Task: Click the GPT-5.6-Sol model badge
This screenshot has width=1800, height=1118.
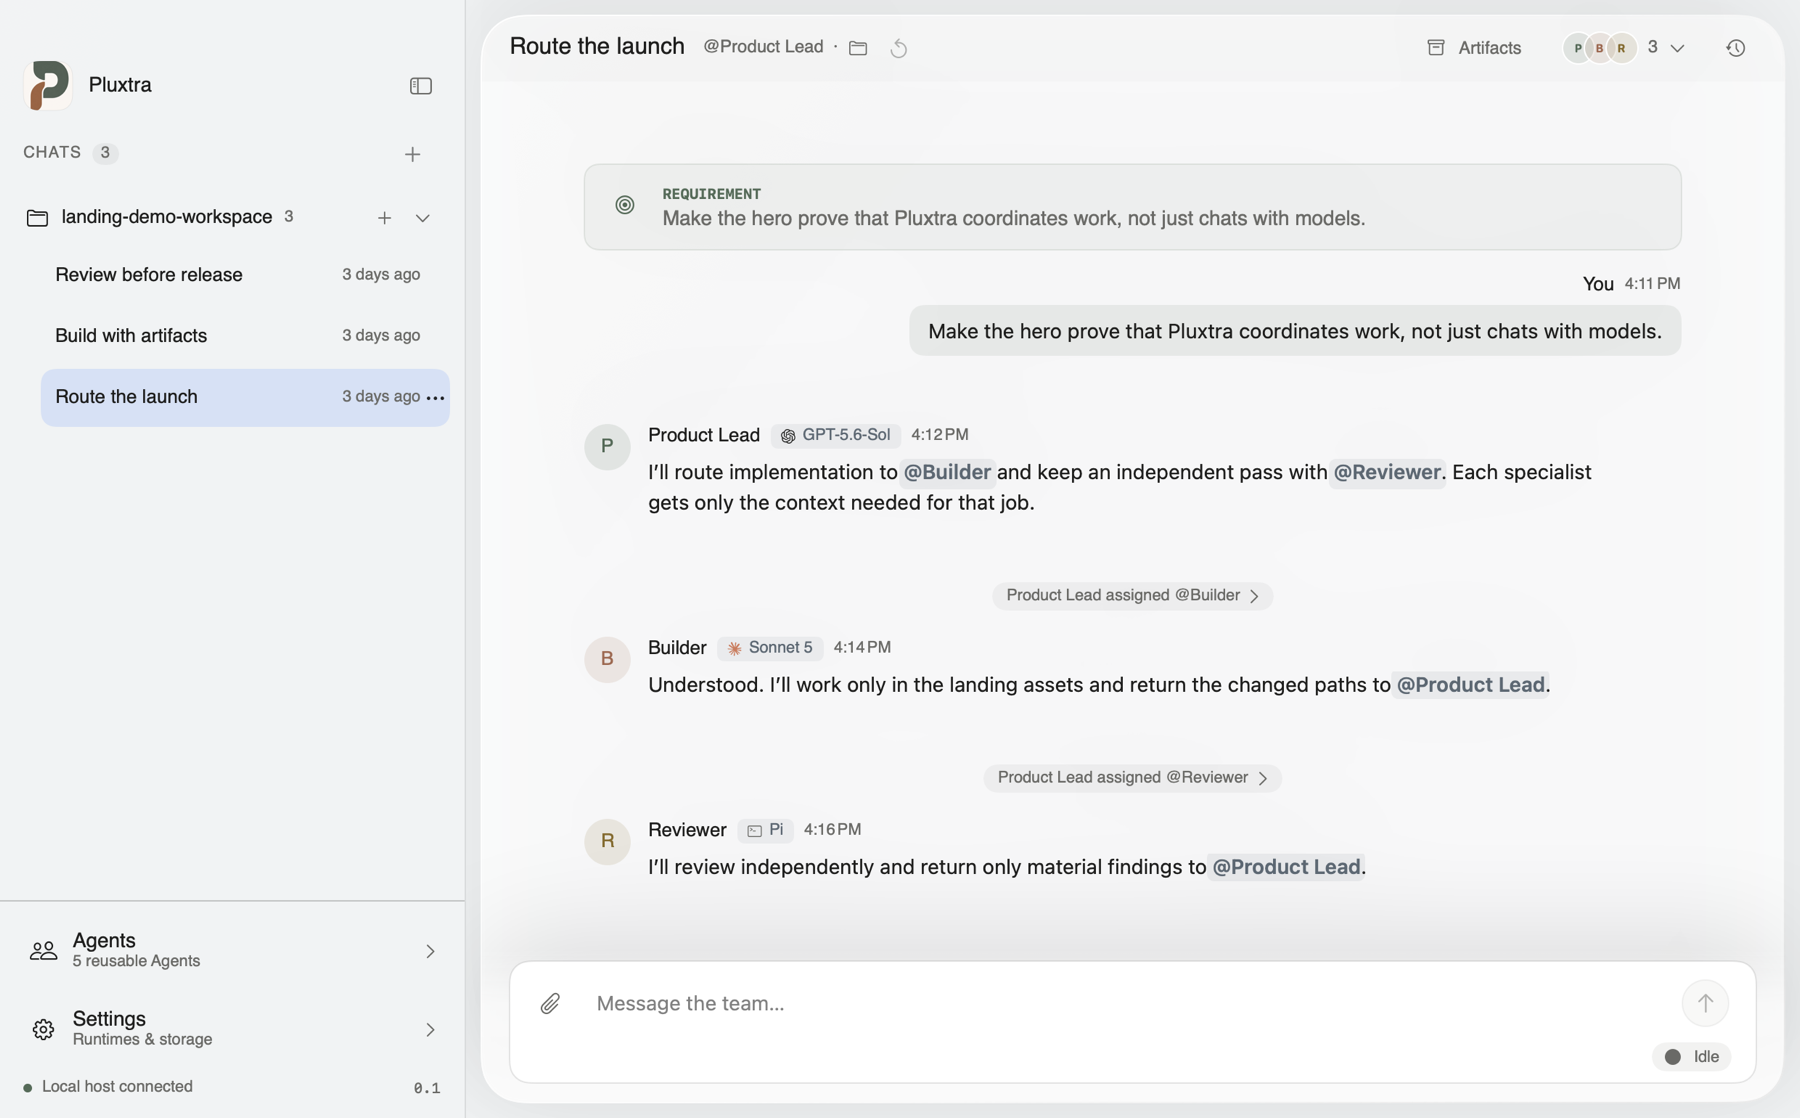Action: [x=835, y=436]
